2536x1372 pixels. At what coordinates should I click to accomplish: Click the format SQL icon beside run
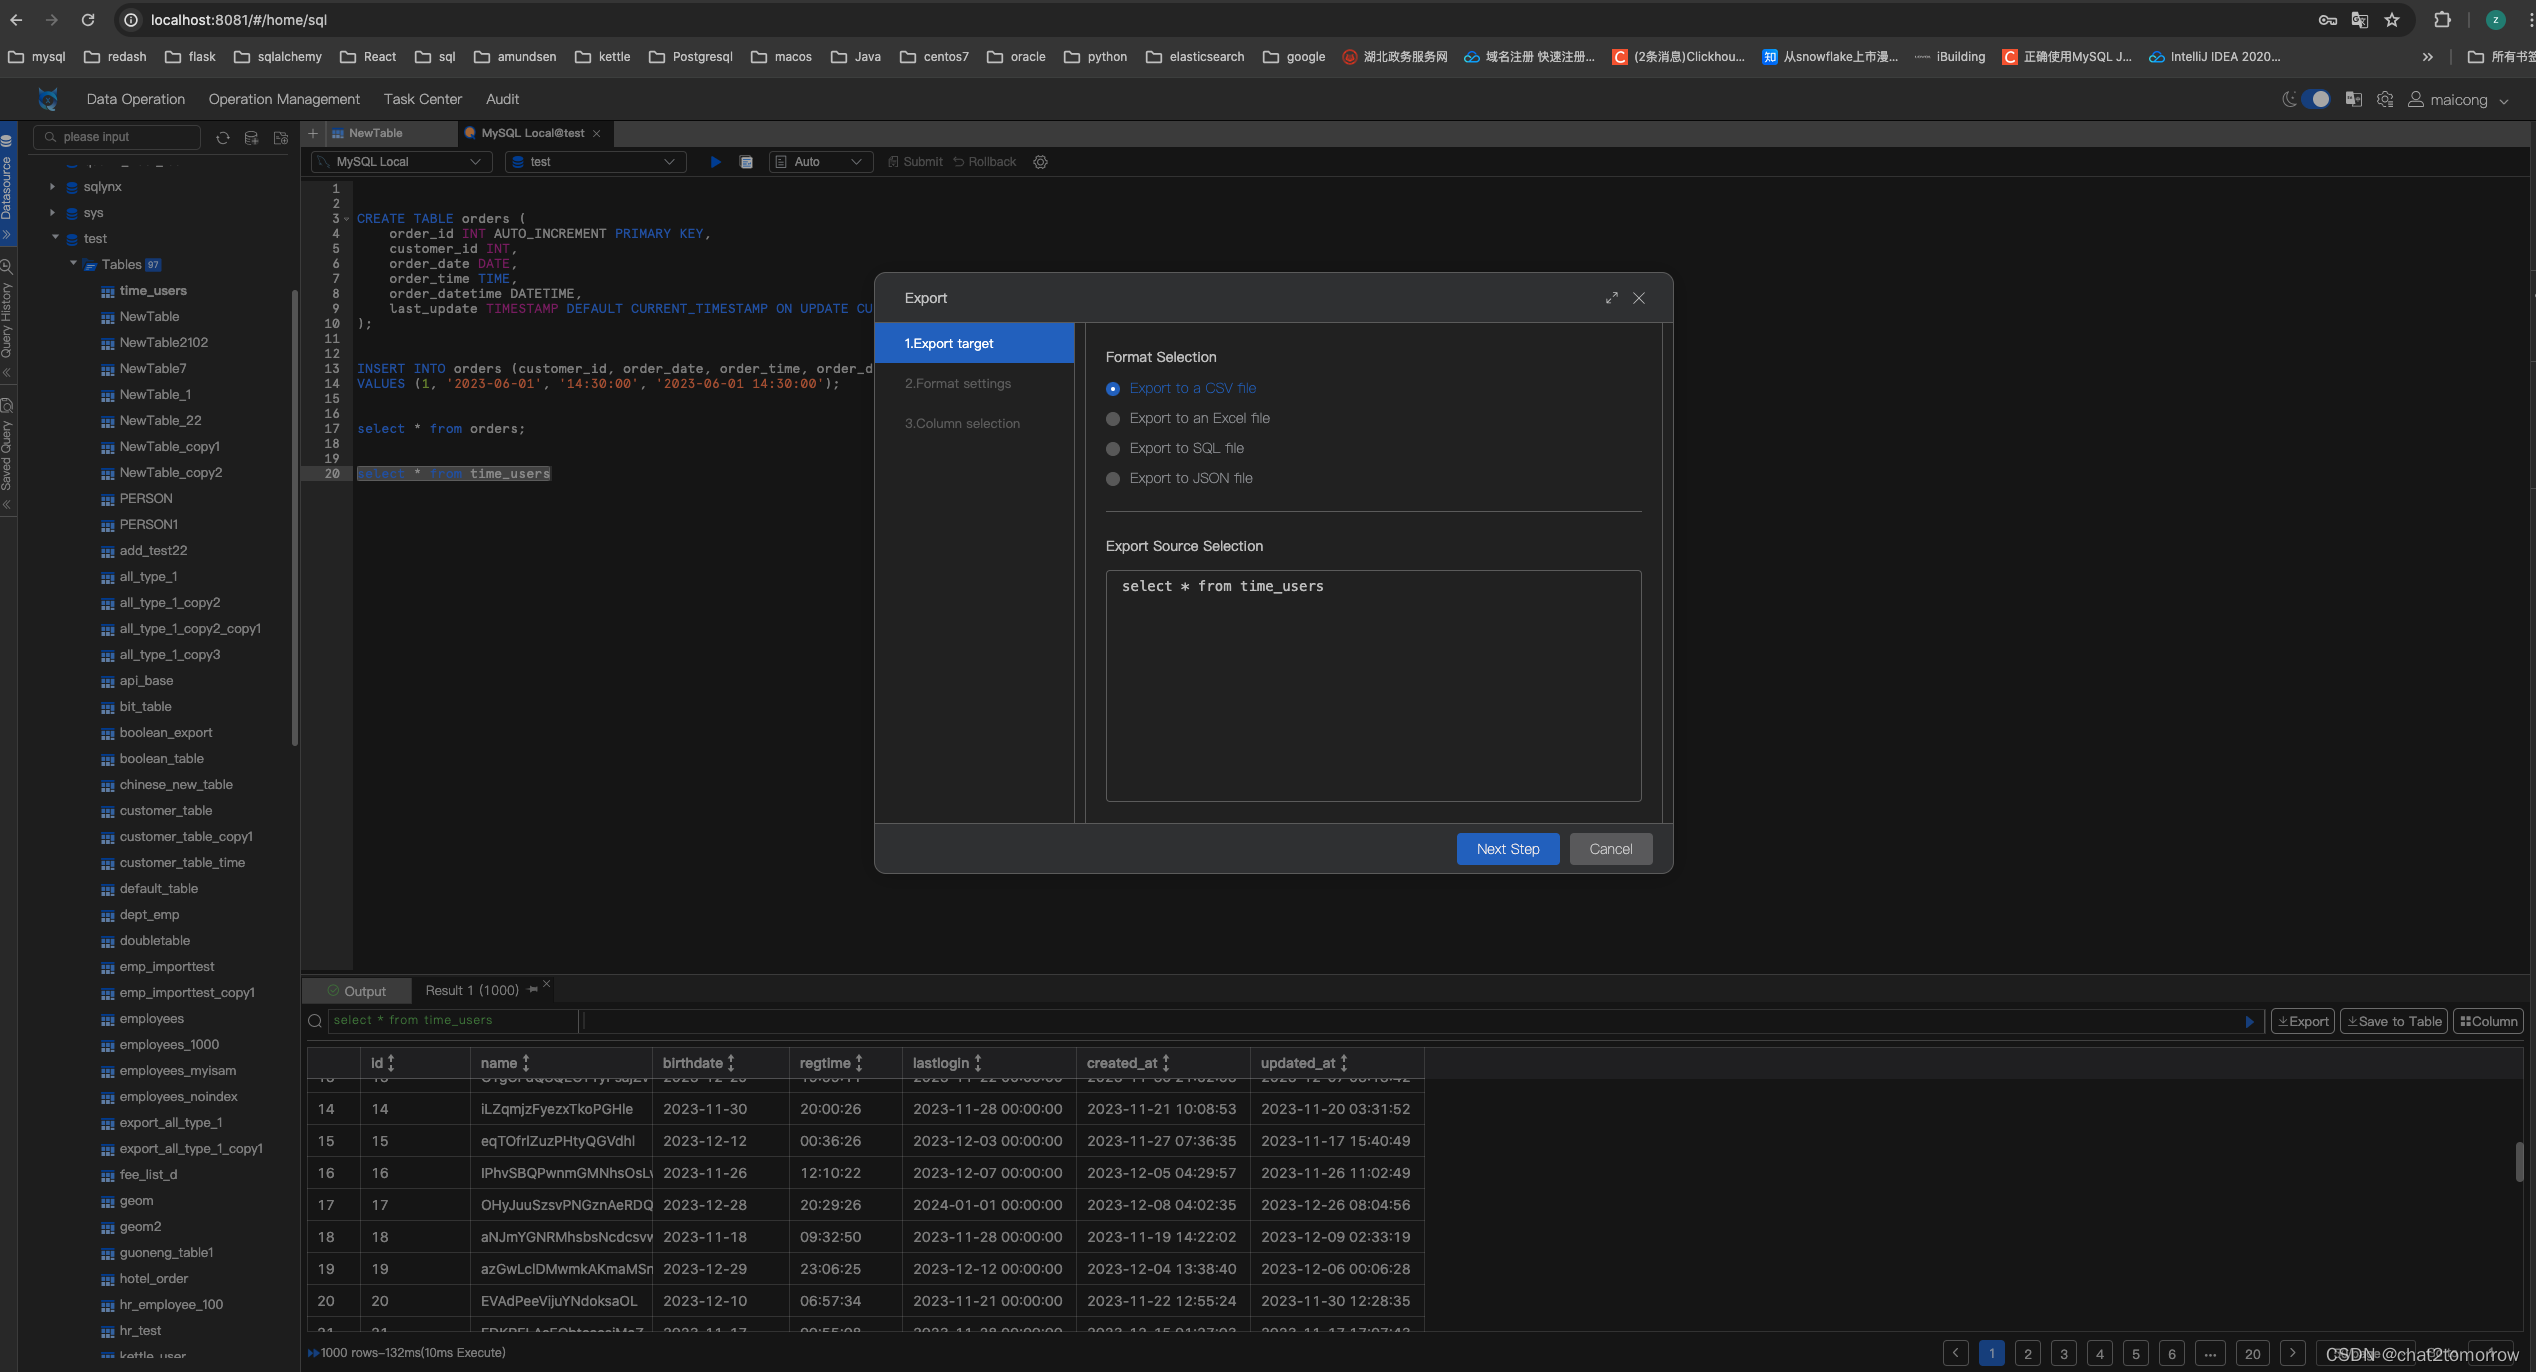tap(746, 162)
